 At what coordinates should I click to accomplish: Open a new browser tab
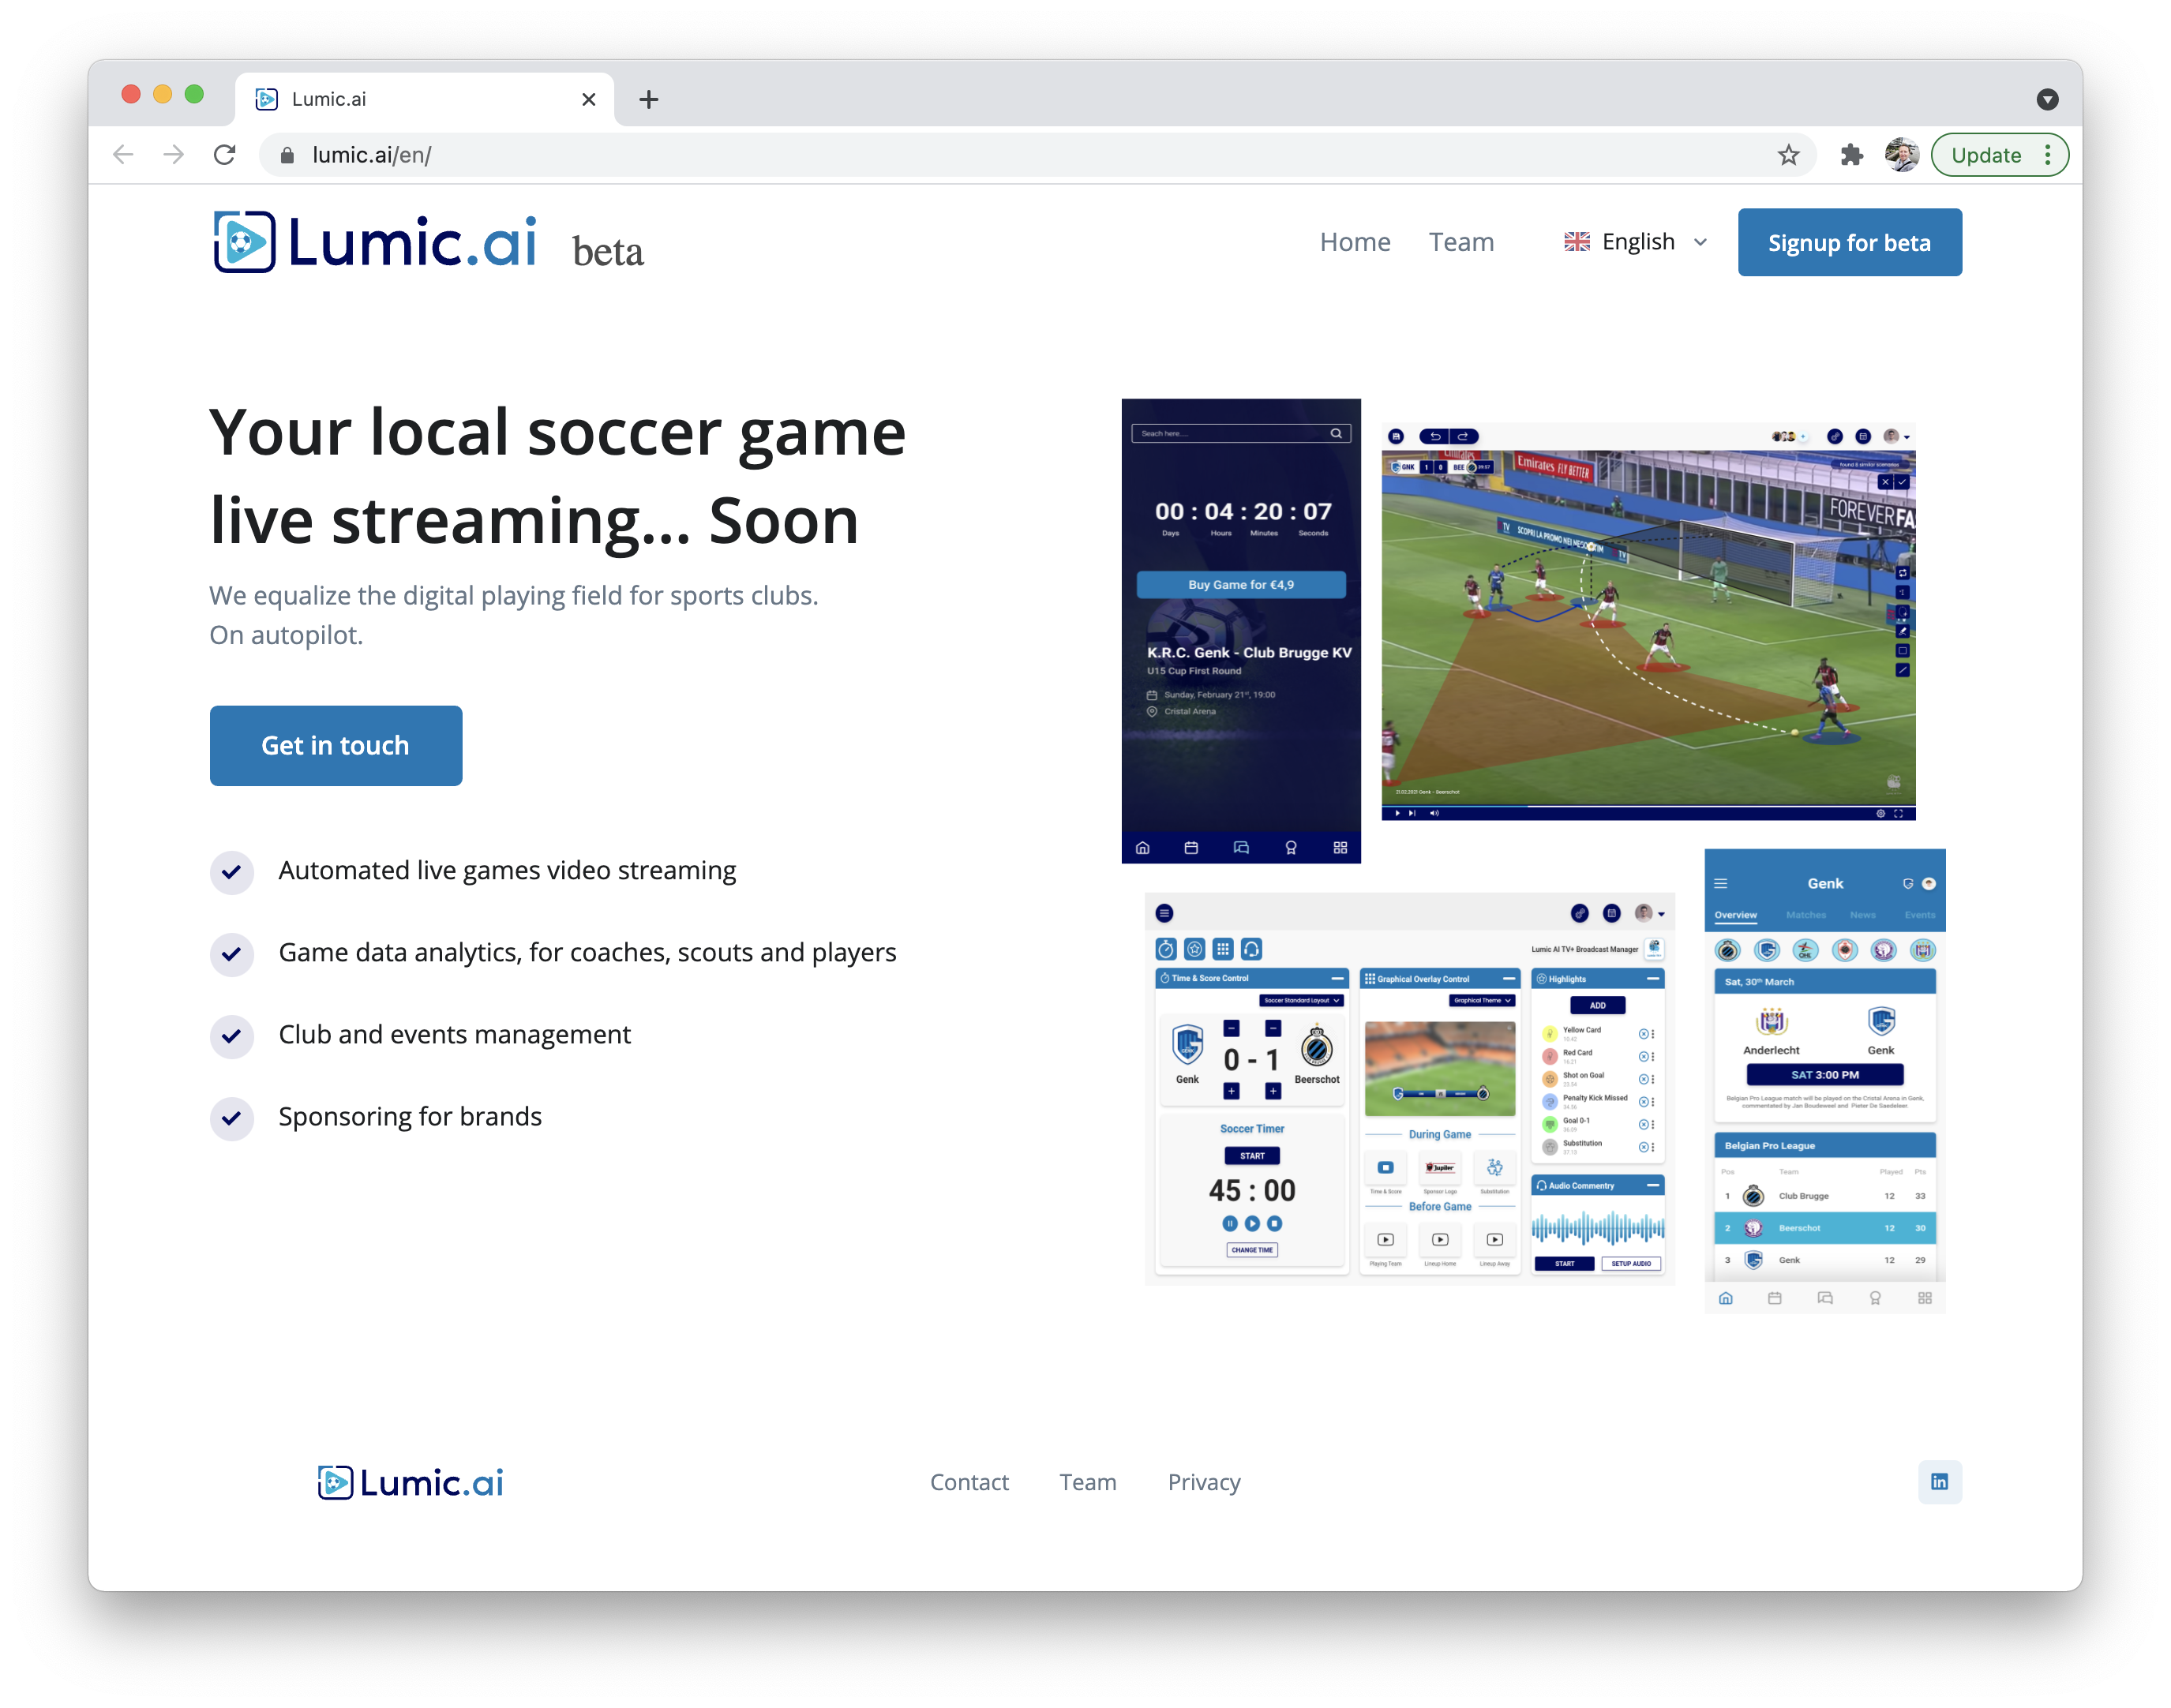coord(648,99)
